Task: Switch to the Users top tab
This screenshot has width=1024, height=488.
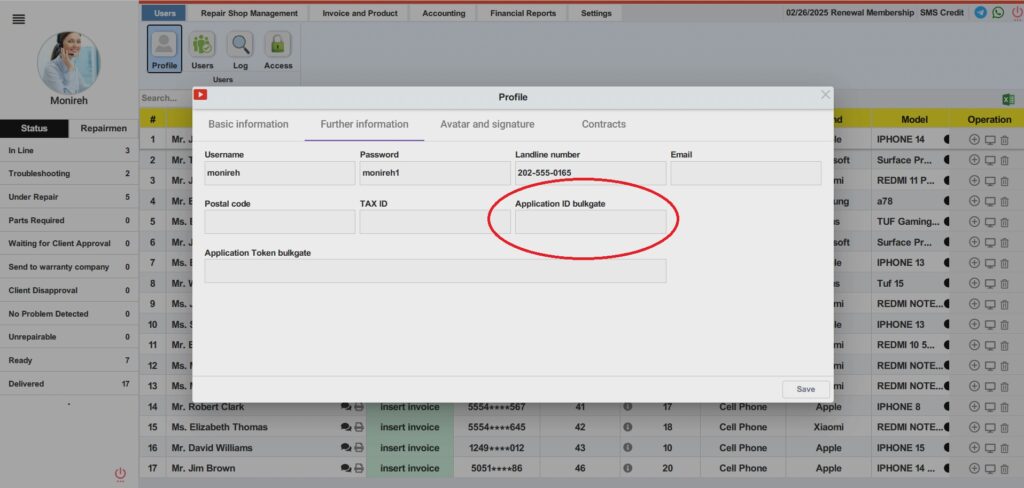Action: pos(163,13)
